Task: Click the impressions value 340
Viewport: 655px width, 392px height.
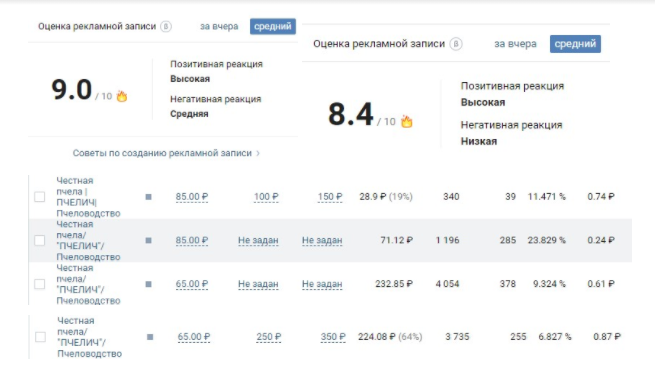Action: click(451, 197)
